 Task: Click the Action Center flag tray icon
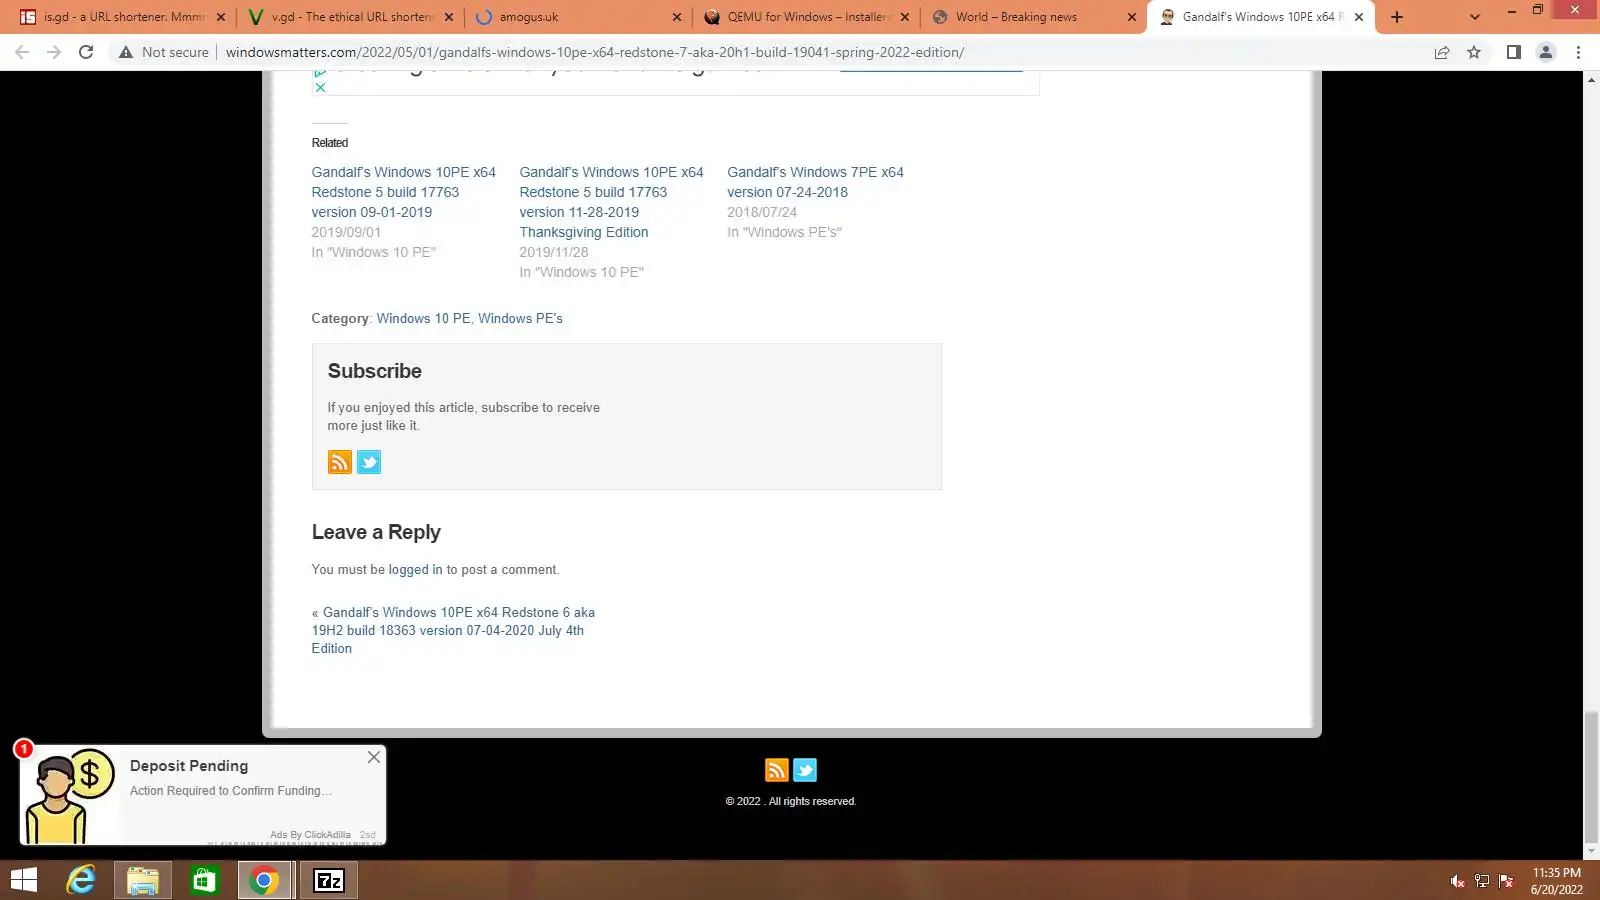1506,881
